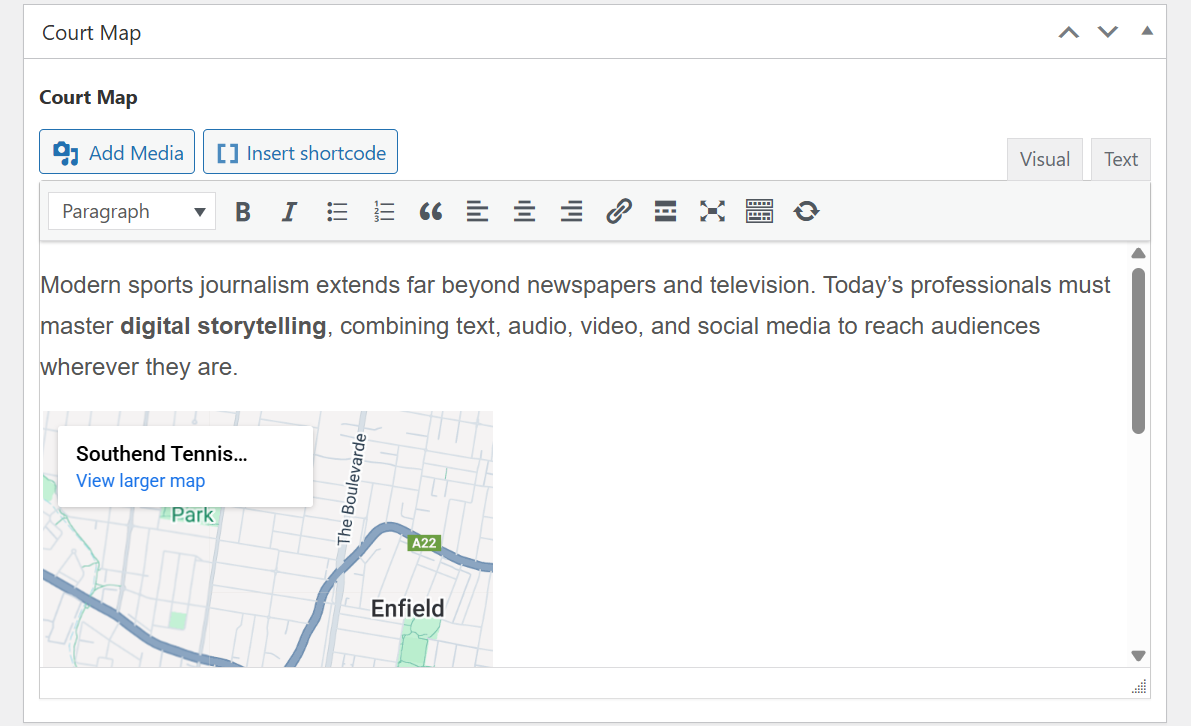The image size is (1191, 726).
Task: Open the insert/edit link tool
Action: point(619,212)
